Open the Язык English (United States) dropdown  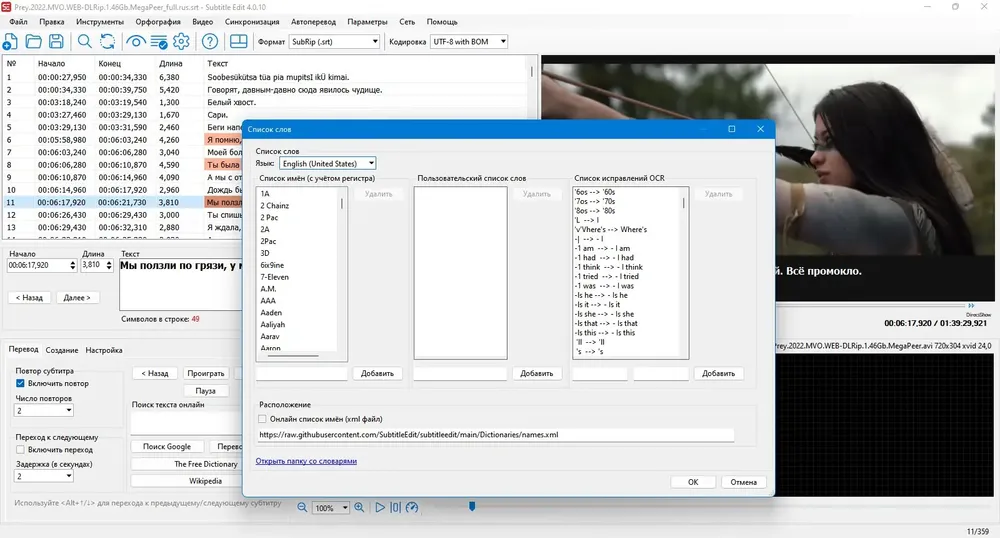coord(328,164)
